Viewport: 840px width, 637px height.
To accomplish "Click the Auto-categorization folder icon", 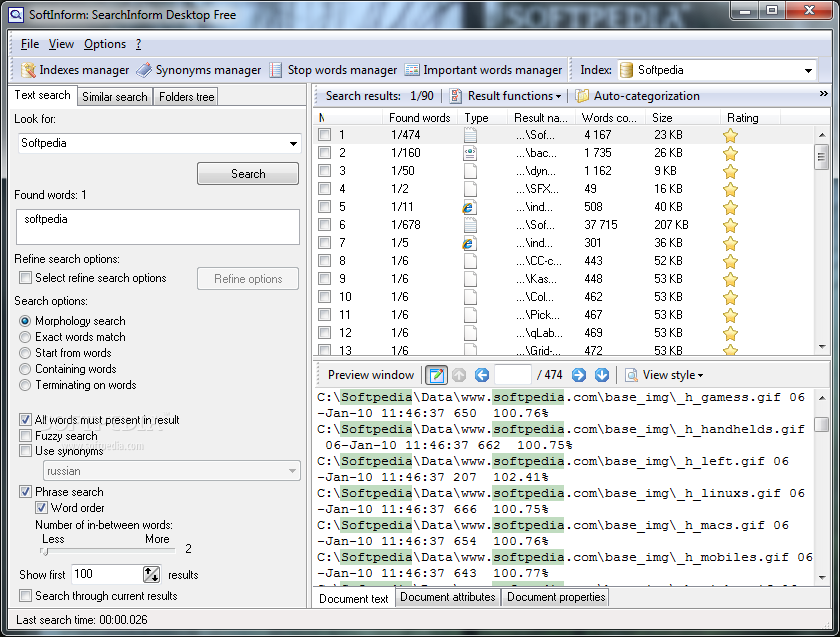I will click(x=582, y=96).
